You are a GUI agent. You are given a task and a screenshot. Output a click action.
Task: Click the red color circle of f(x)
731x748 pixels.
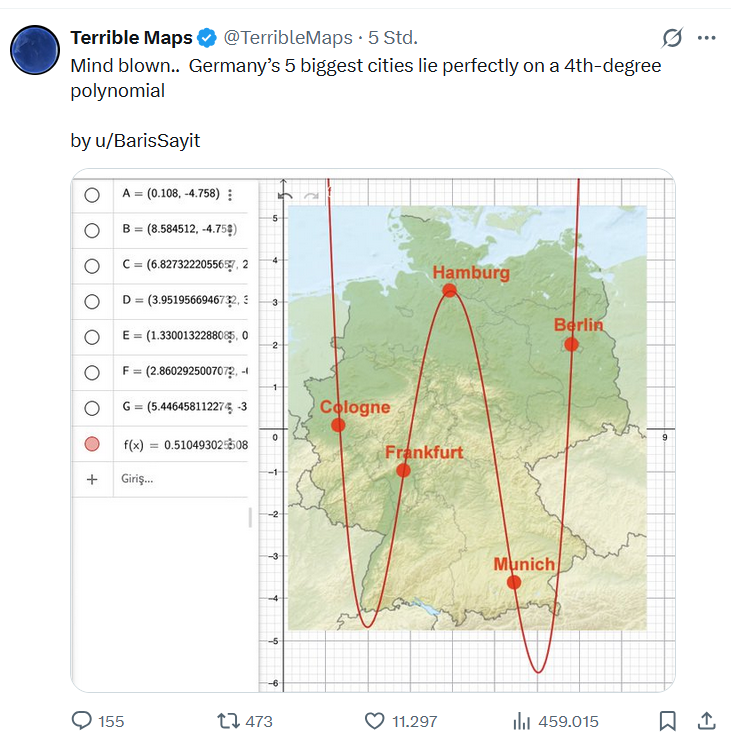click(x=92, y=444)
